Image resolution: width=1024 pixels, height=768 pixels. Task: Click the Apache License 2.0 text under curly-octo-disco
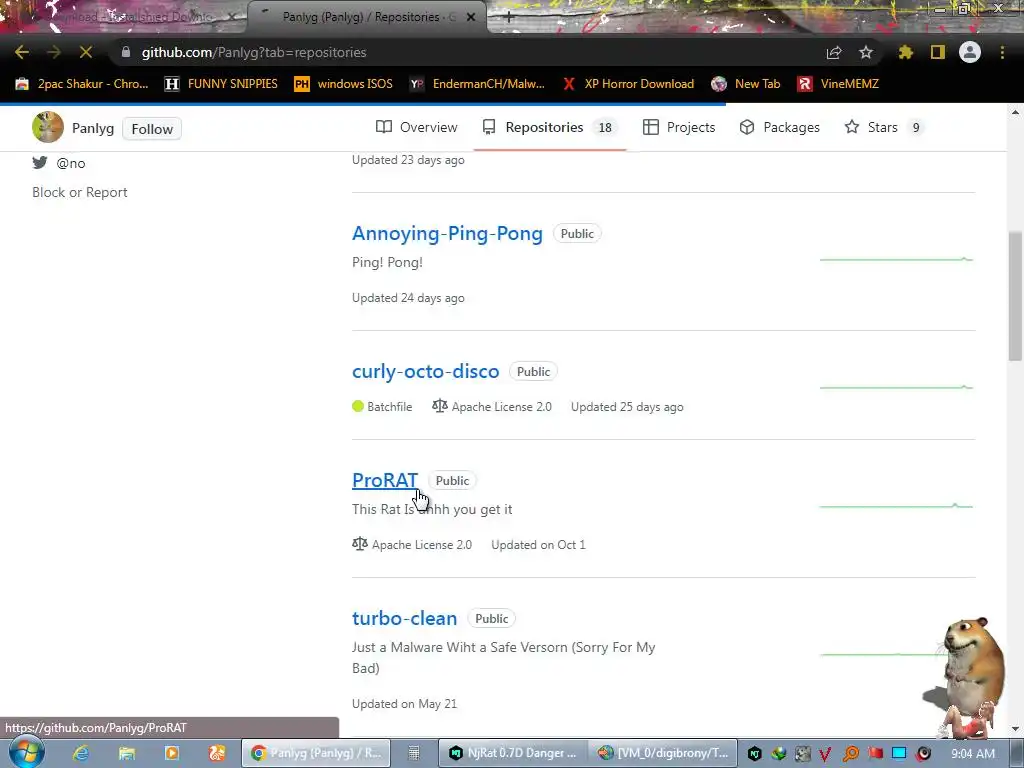[501, 407]
